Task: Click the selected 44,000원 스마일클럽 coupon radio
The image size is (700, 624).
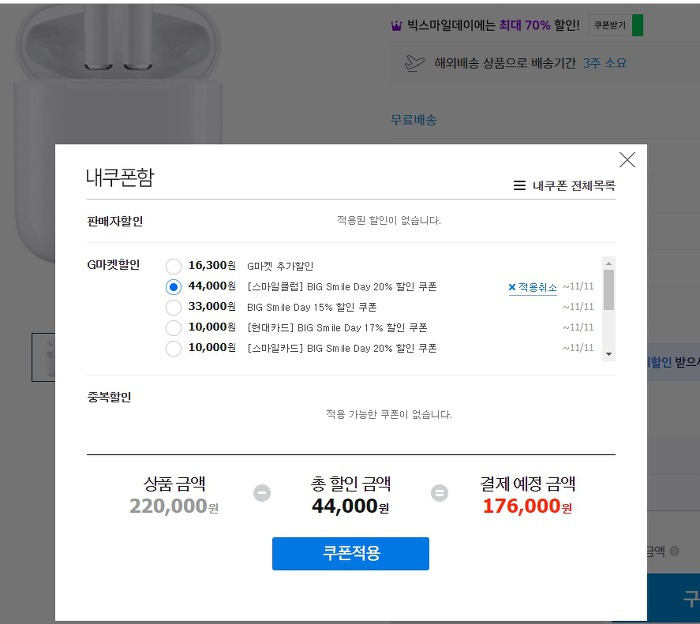Action: pos(173,287)
